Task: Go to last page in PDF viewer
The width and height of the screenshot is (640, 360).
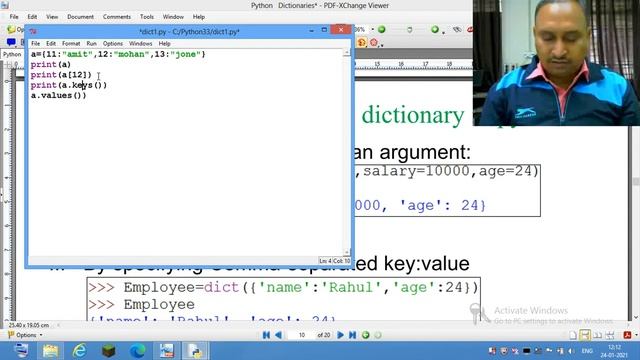Action: (x=353, y=335)
